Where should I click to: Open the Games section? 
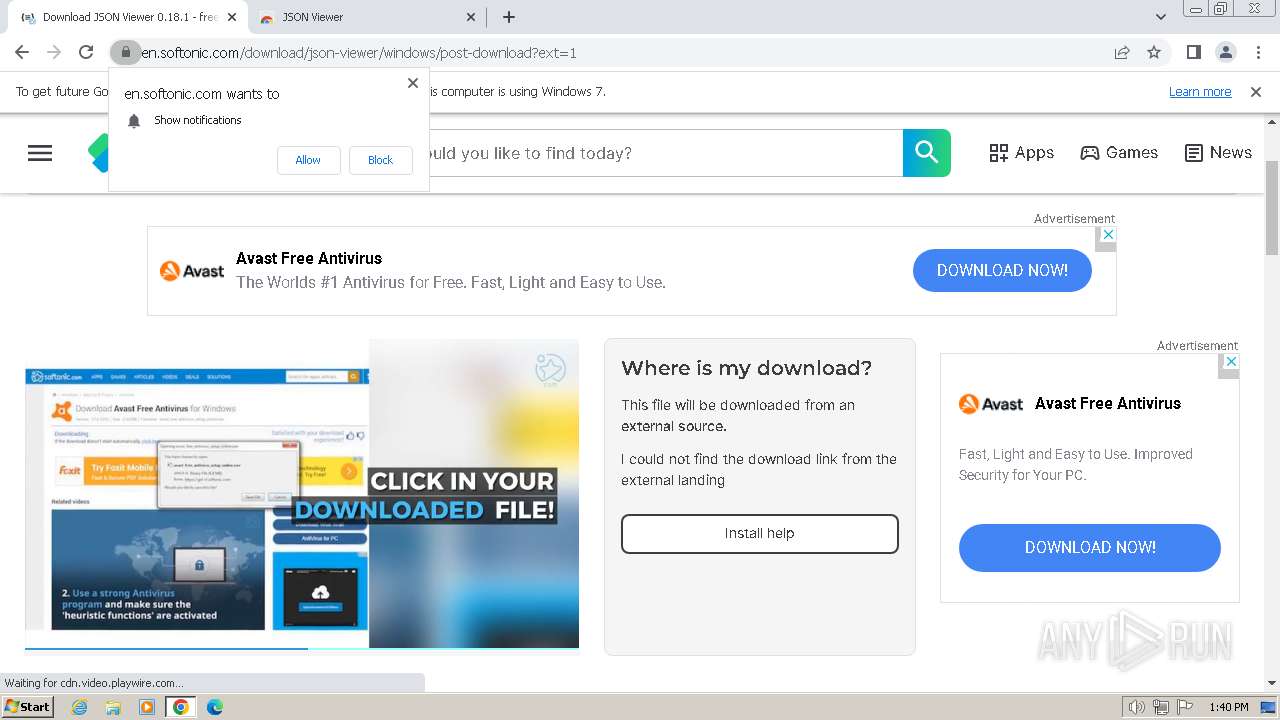[1119, 153]
